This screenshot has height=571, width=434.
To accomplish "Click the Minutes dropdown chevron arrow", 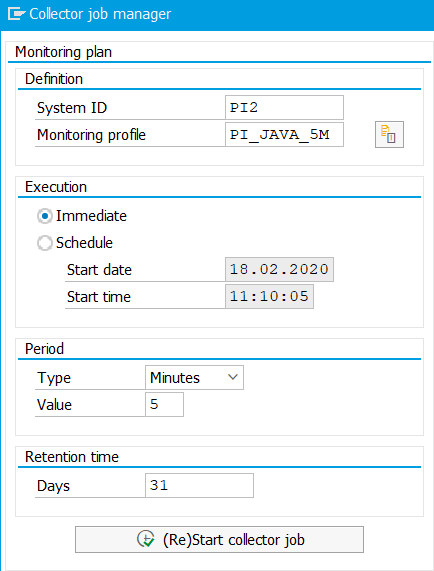I will coord(233,377).
